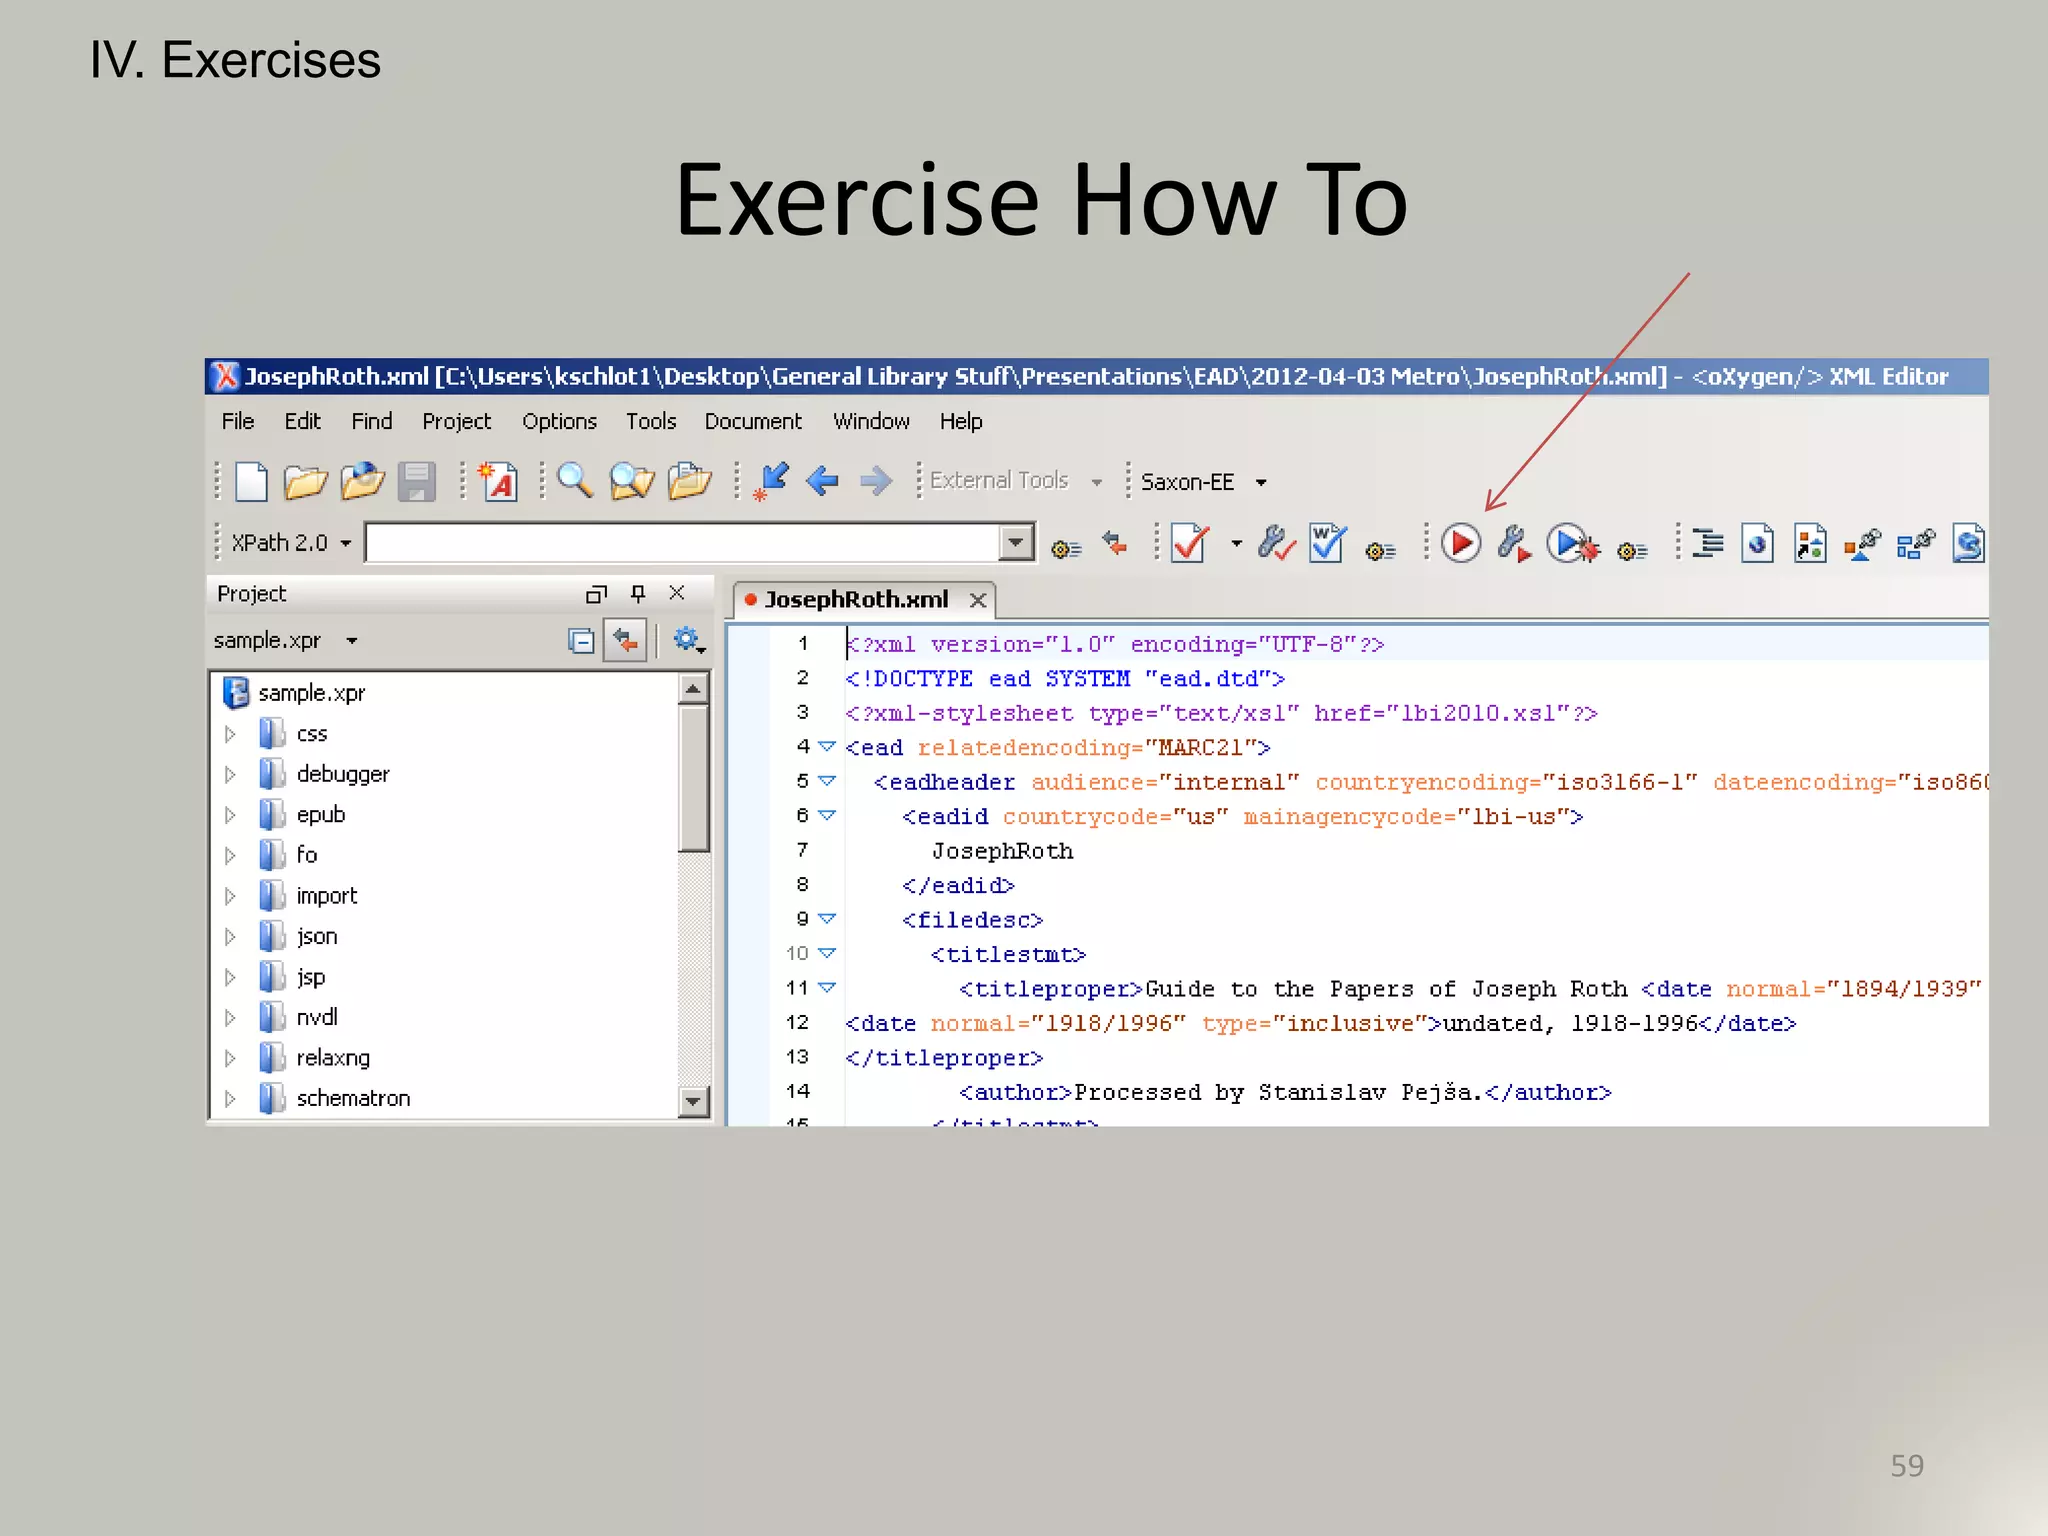Open the Edit menu
Viewport: 2048px width, 1536px height.
[302, 421]
